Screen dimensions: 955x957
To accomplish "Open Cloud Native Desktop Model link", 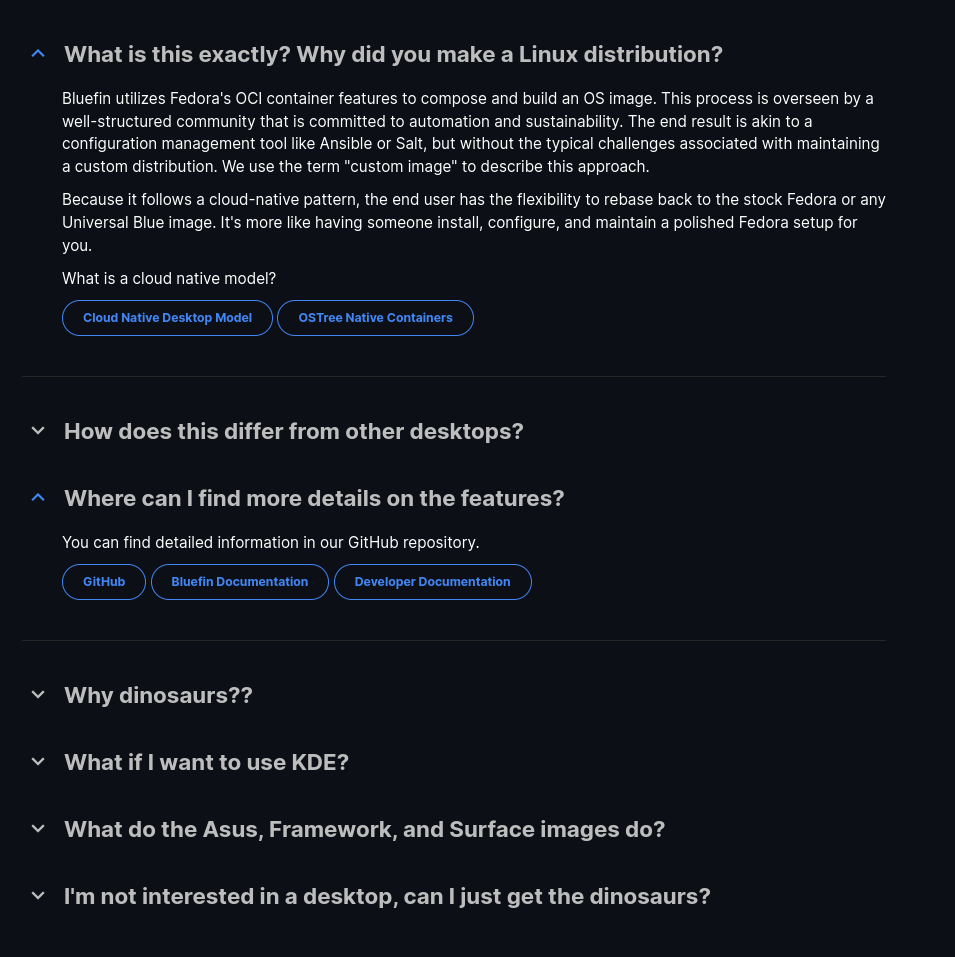I will 167,318.
